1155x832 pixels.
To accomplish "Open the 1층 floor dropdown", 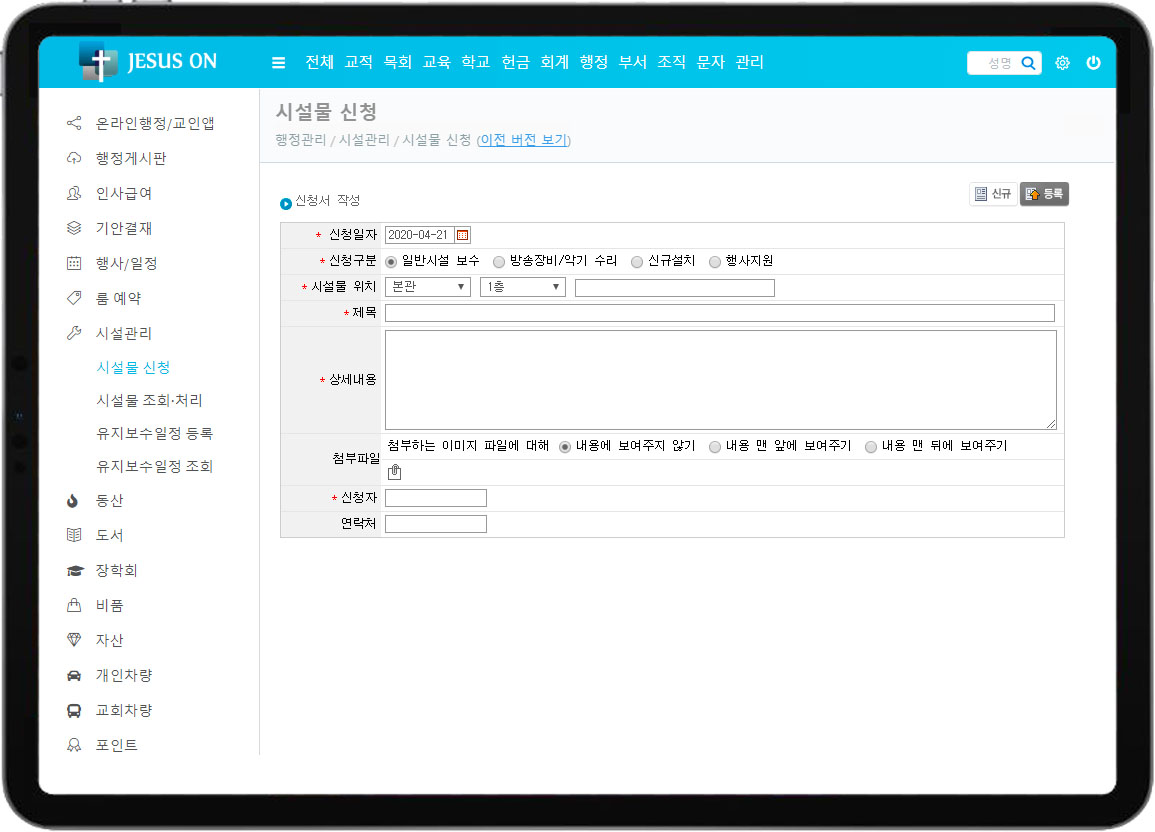I will [522, 288].
